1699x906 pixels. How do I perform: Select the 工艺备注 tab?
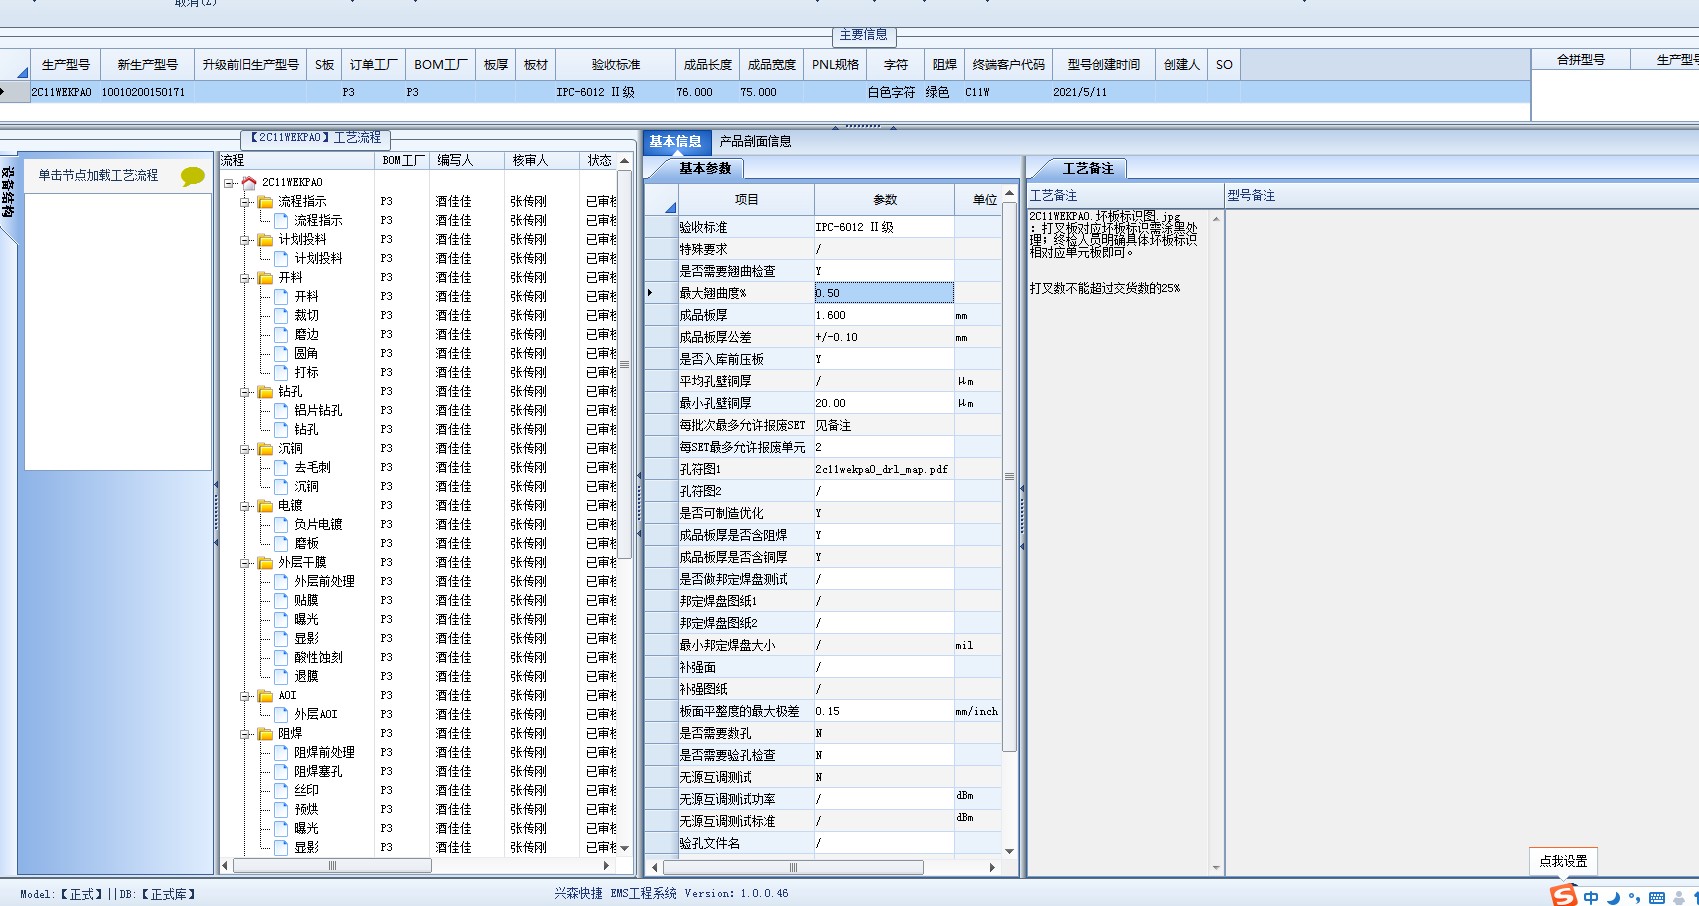click(x=1088, y=169)
